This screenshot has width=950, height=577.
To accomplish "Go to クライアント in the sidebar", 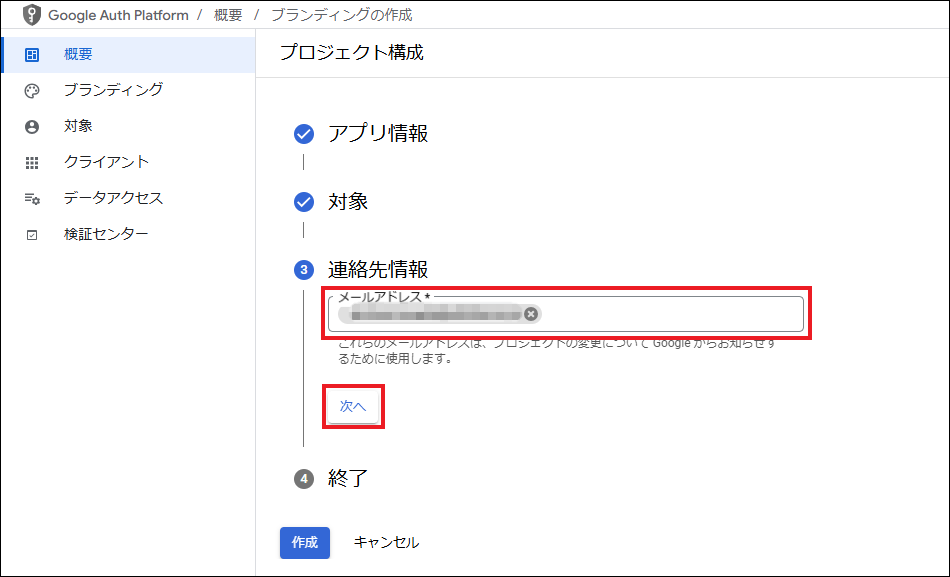I will pyautogui.click(x=106, y=162).
